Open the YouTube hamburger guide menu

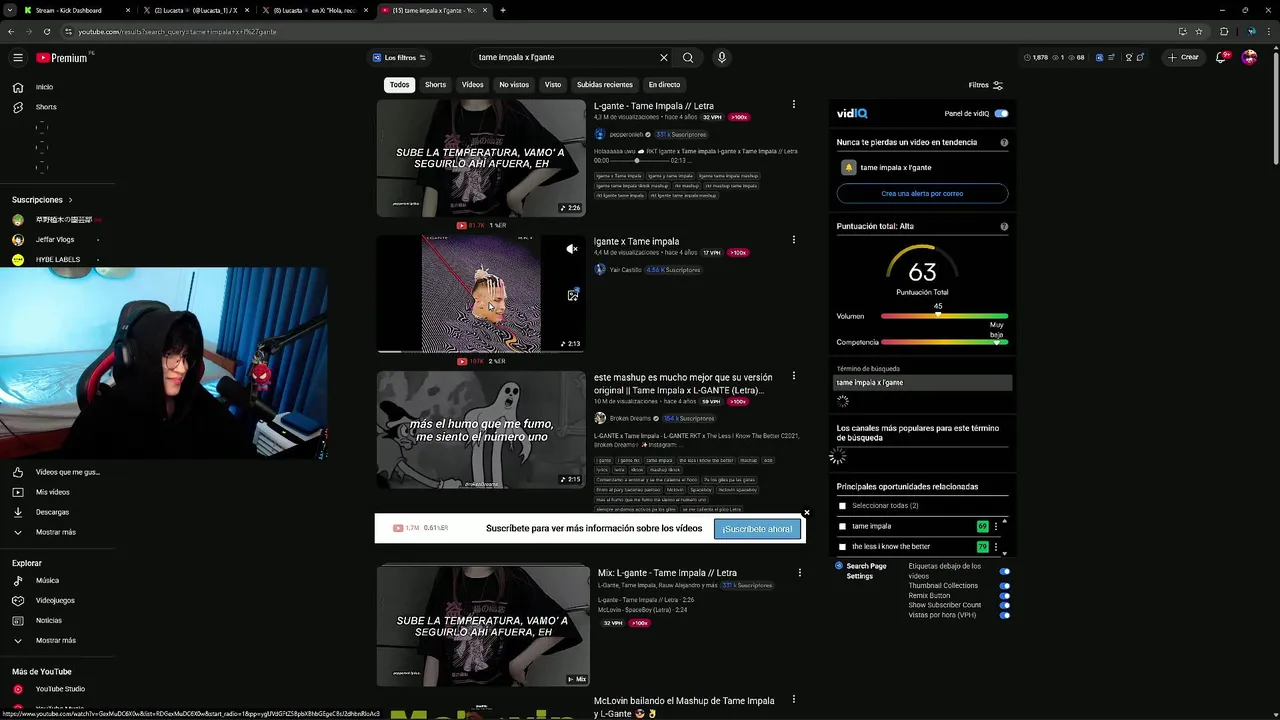point(17,58)
